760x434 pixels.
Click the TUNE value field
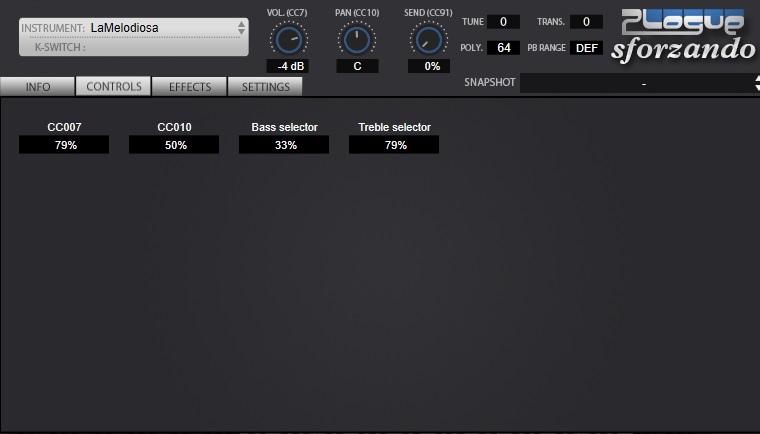[503, 22]
